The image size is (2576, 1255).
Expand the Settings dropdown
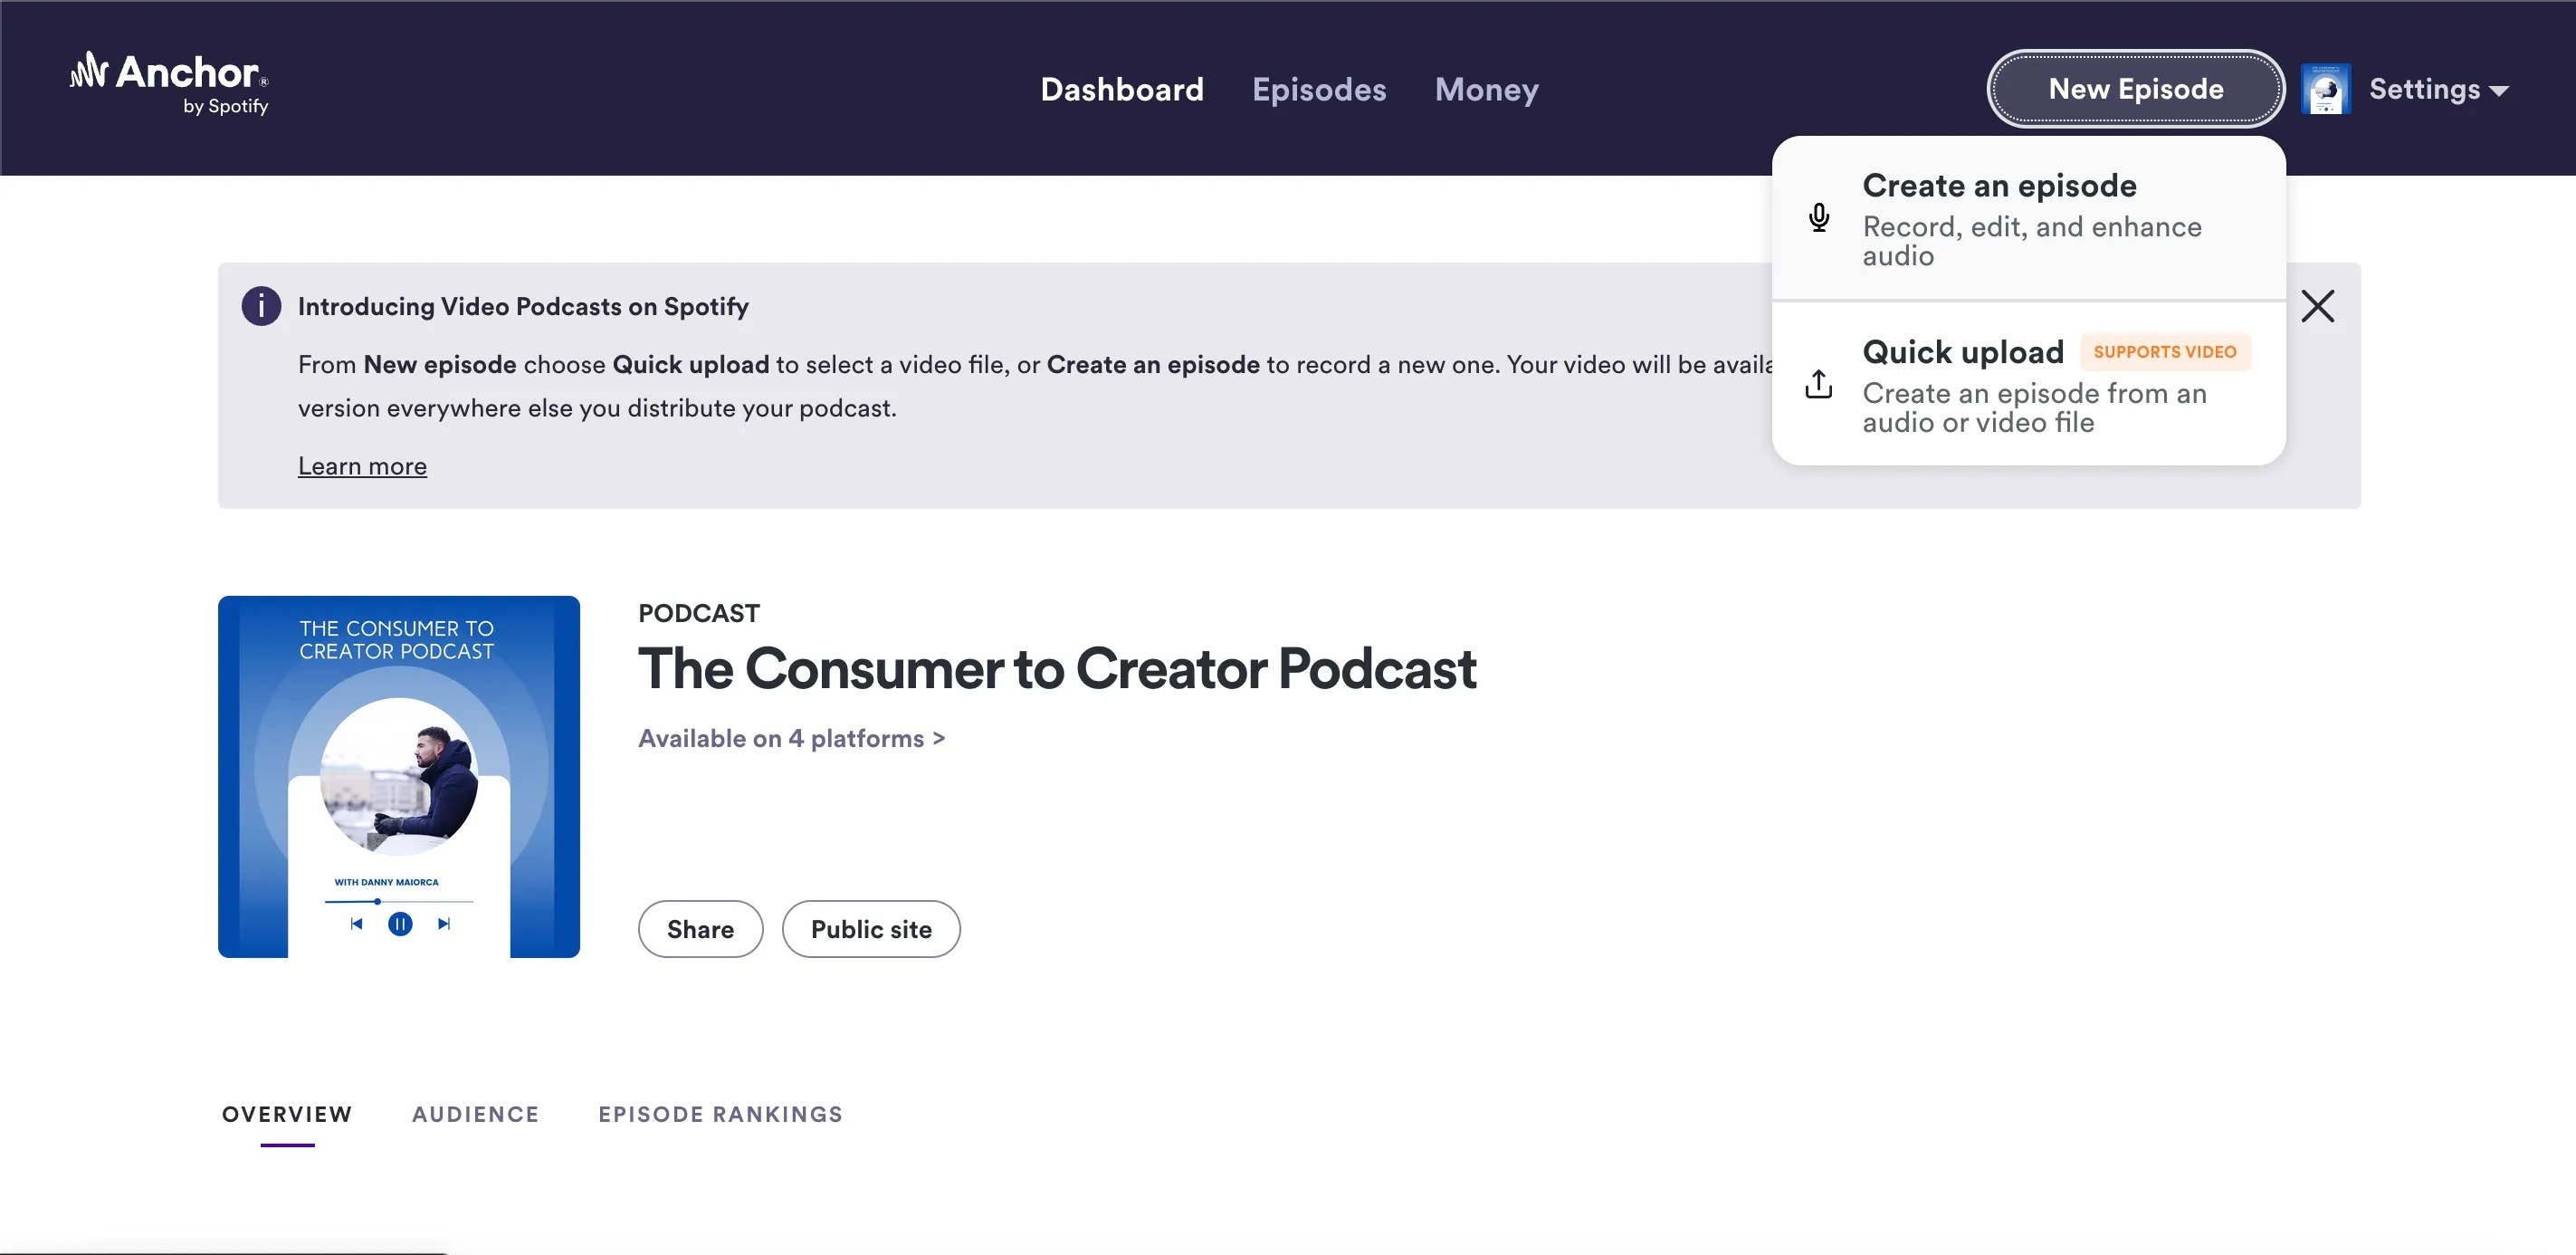[2438, 89]
